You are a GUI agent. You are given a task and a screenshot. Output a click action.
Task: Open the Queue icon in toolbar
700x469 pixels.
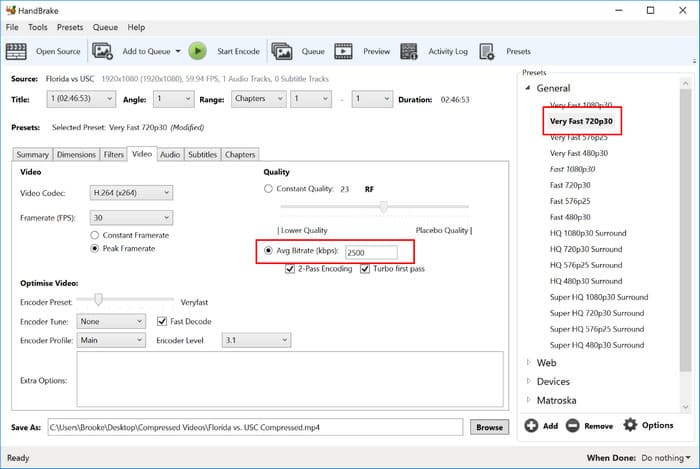pyautogui.click(x=282, y=51)
